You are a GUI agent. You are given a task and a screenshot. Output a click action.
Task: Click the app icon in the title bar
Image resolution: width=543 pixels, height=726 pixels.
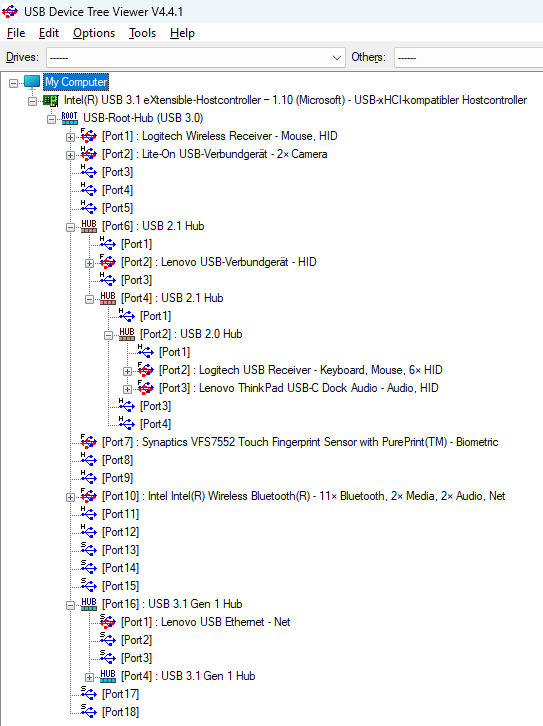pos(10,11)
